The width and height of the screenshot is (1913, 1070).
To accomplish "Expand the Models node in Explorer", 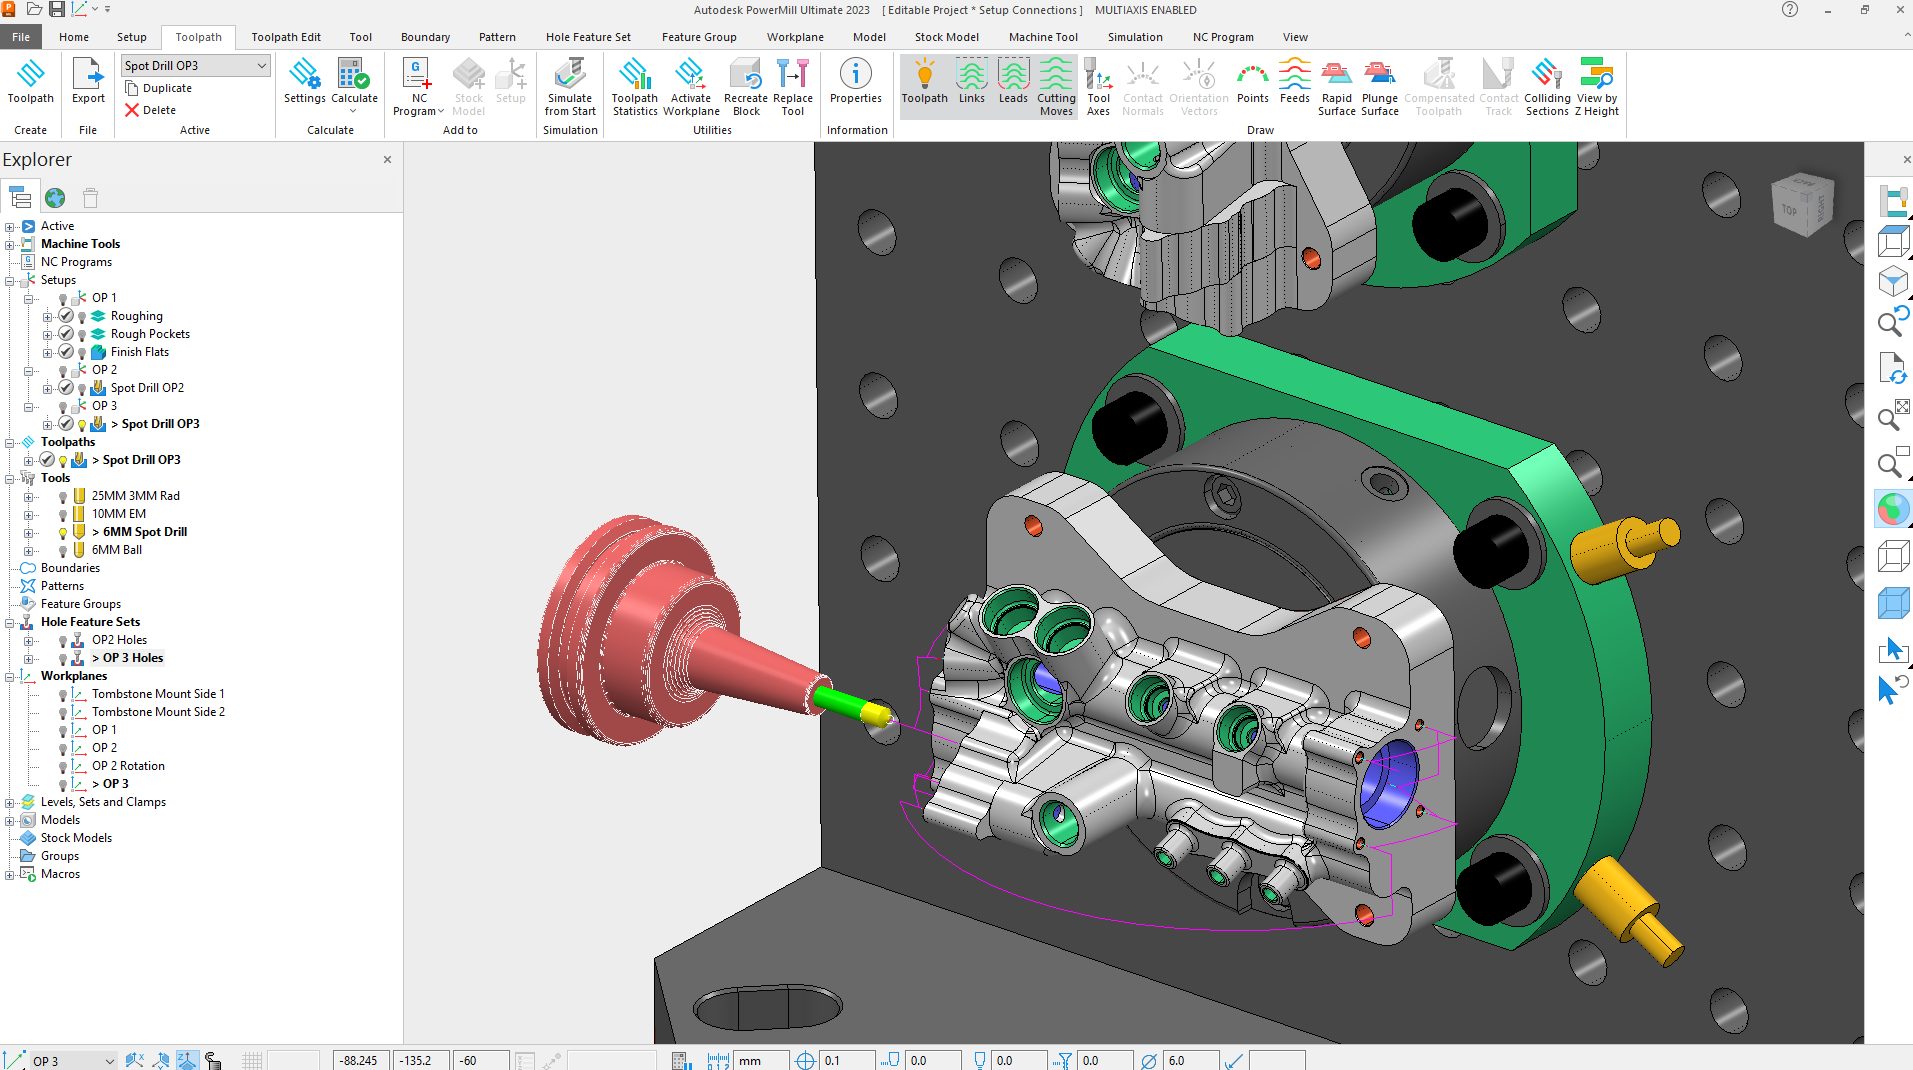I will pos(10,819).
